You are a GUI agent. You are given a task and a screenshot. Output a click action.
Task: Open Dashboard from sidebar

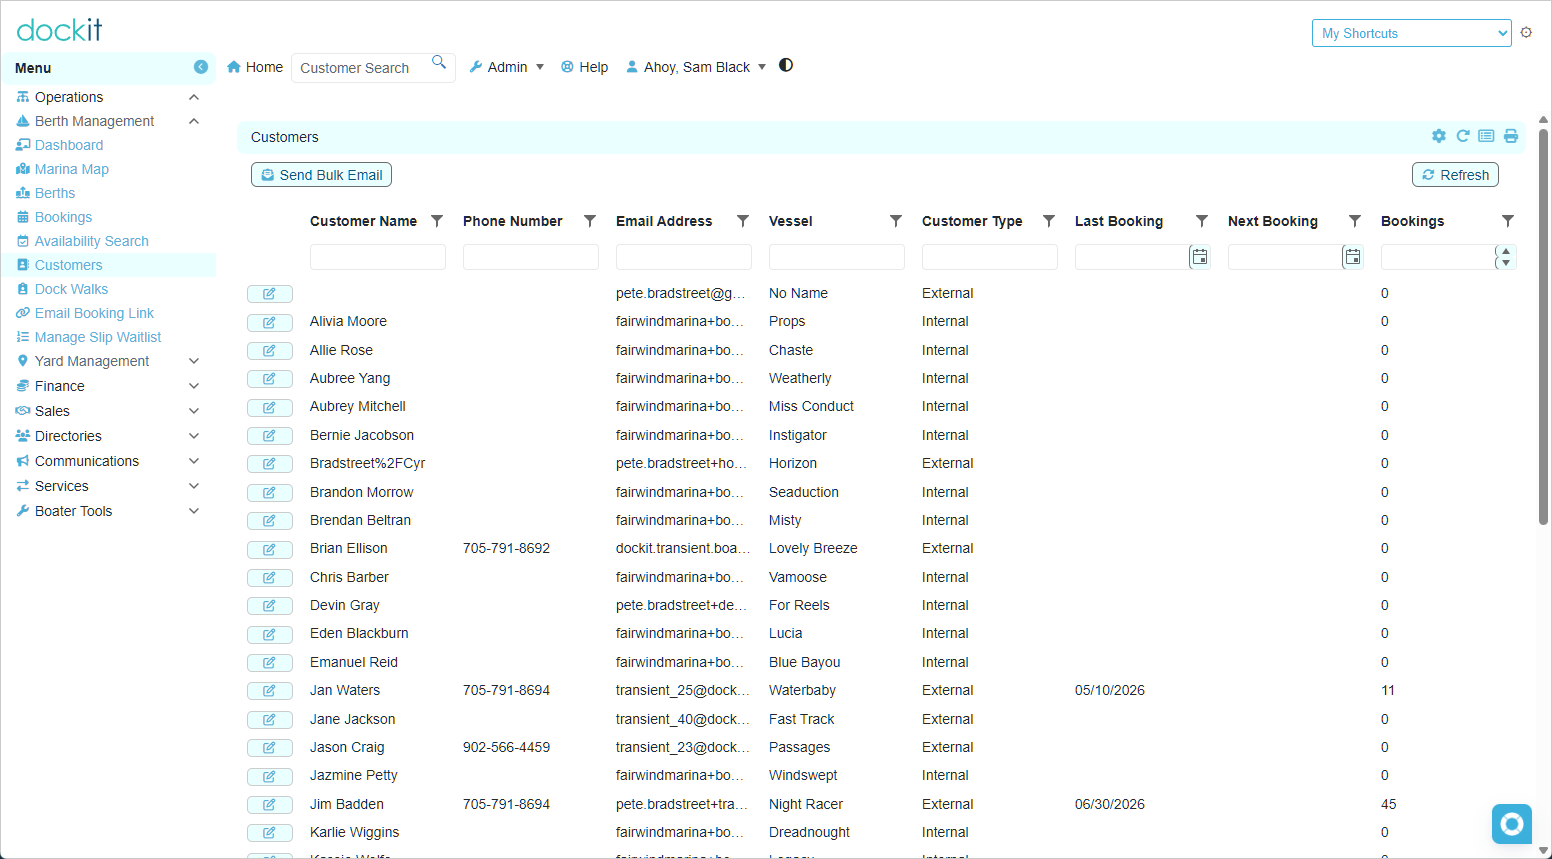[x=68, y=145]
